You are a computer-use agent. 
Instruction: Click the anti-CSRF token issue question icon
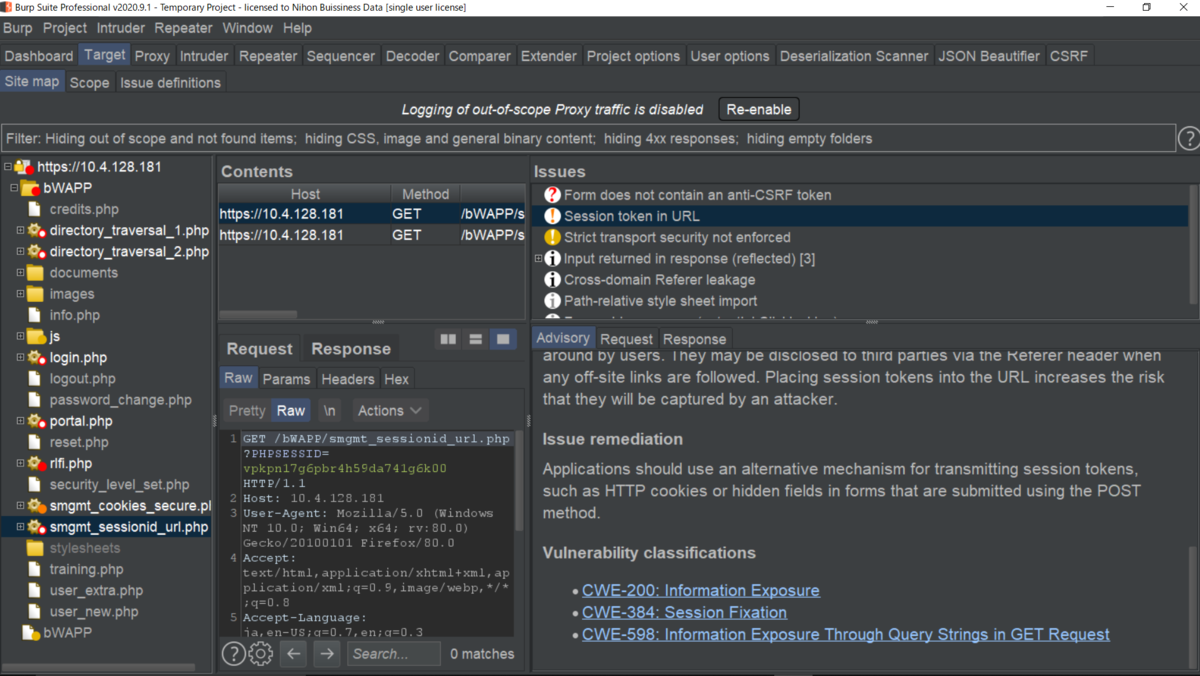[552, 195]
